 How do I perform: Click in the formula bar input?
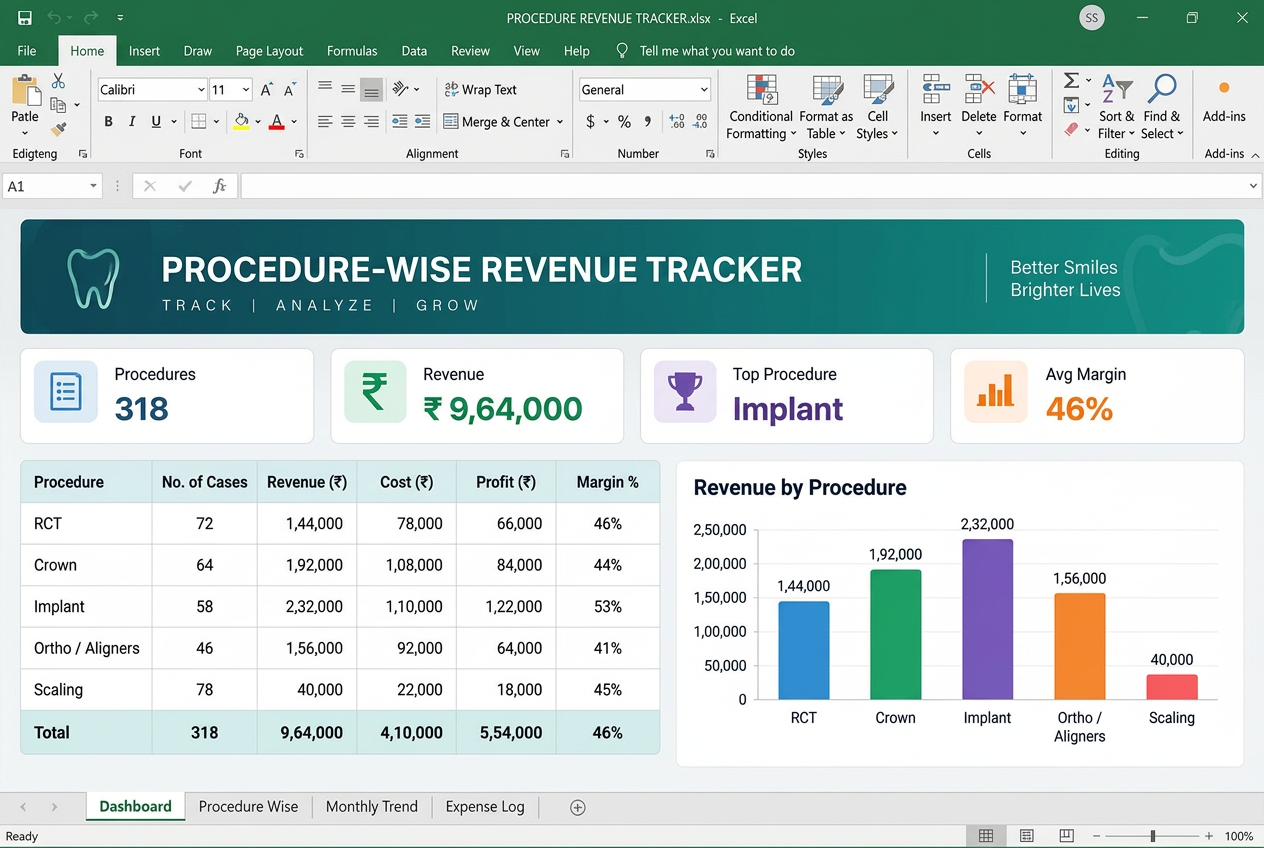click(745, 186)
